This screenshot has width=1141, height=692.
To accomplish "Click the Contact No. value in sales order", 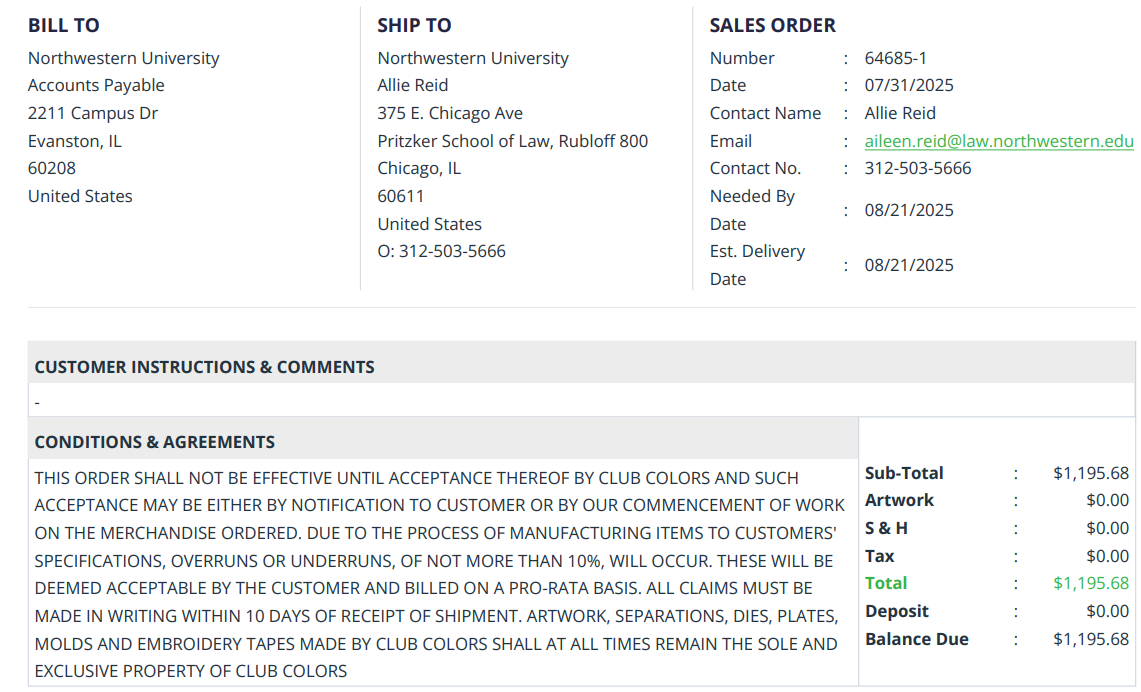I will pyautogui.click(x=917, y=168).
